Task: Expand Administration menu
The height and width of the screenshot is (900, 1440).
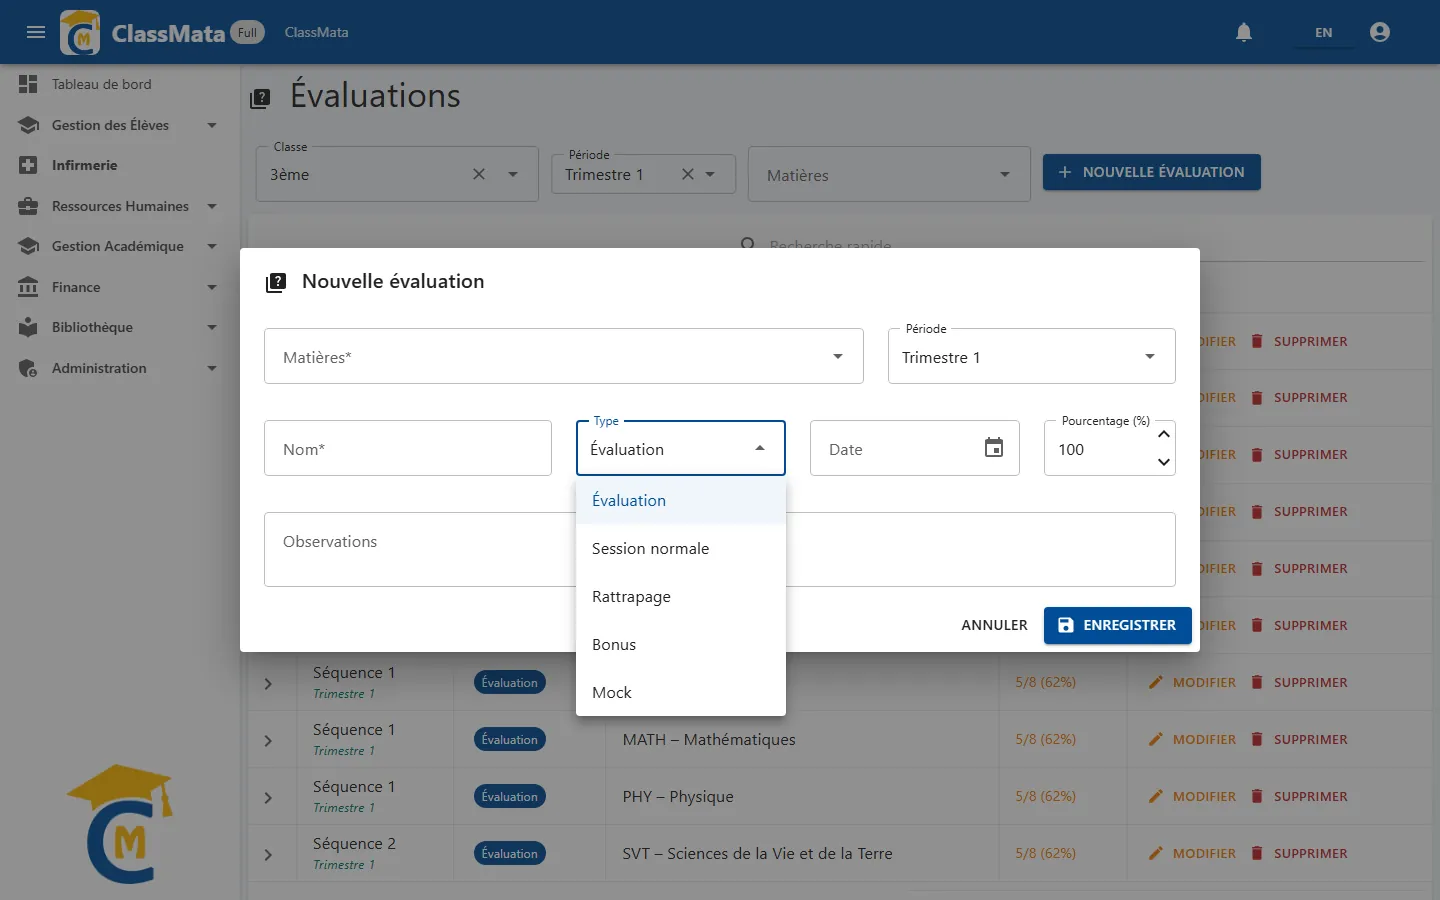Action: [120, 368]
